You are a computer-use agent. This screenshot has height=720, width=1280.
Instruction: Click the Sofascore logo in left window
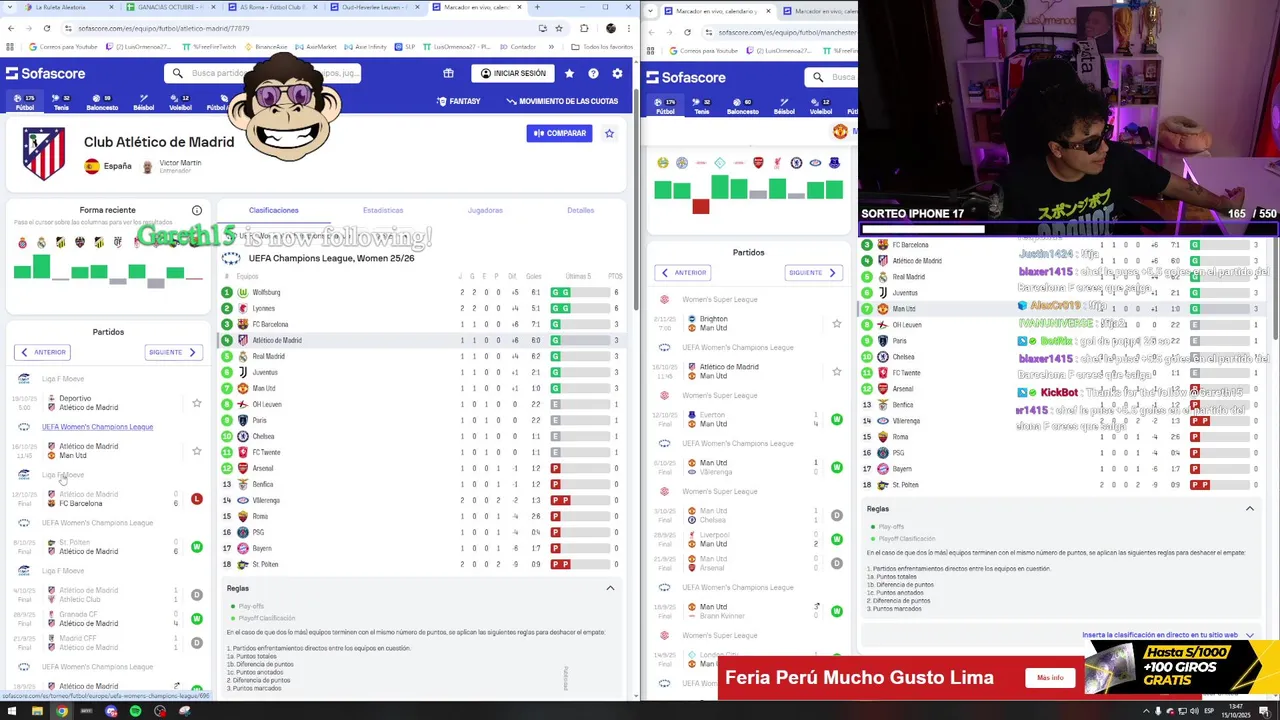click(x=45, y=73)
